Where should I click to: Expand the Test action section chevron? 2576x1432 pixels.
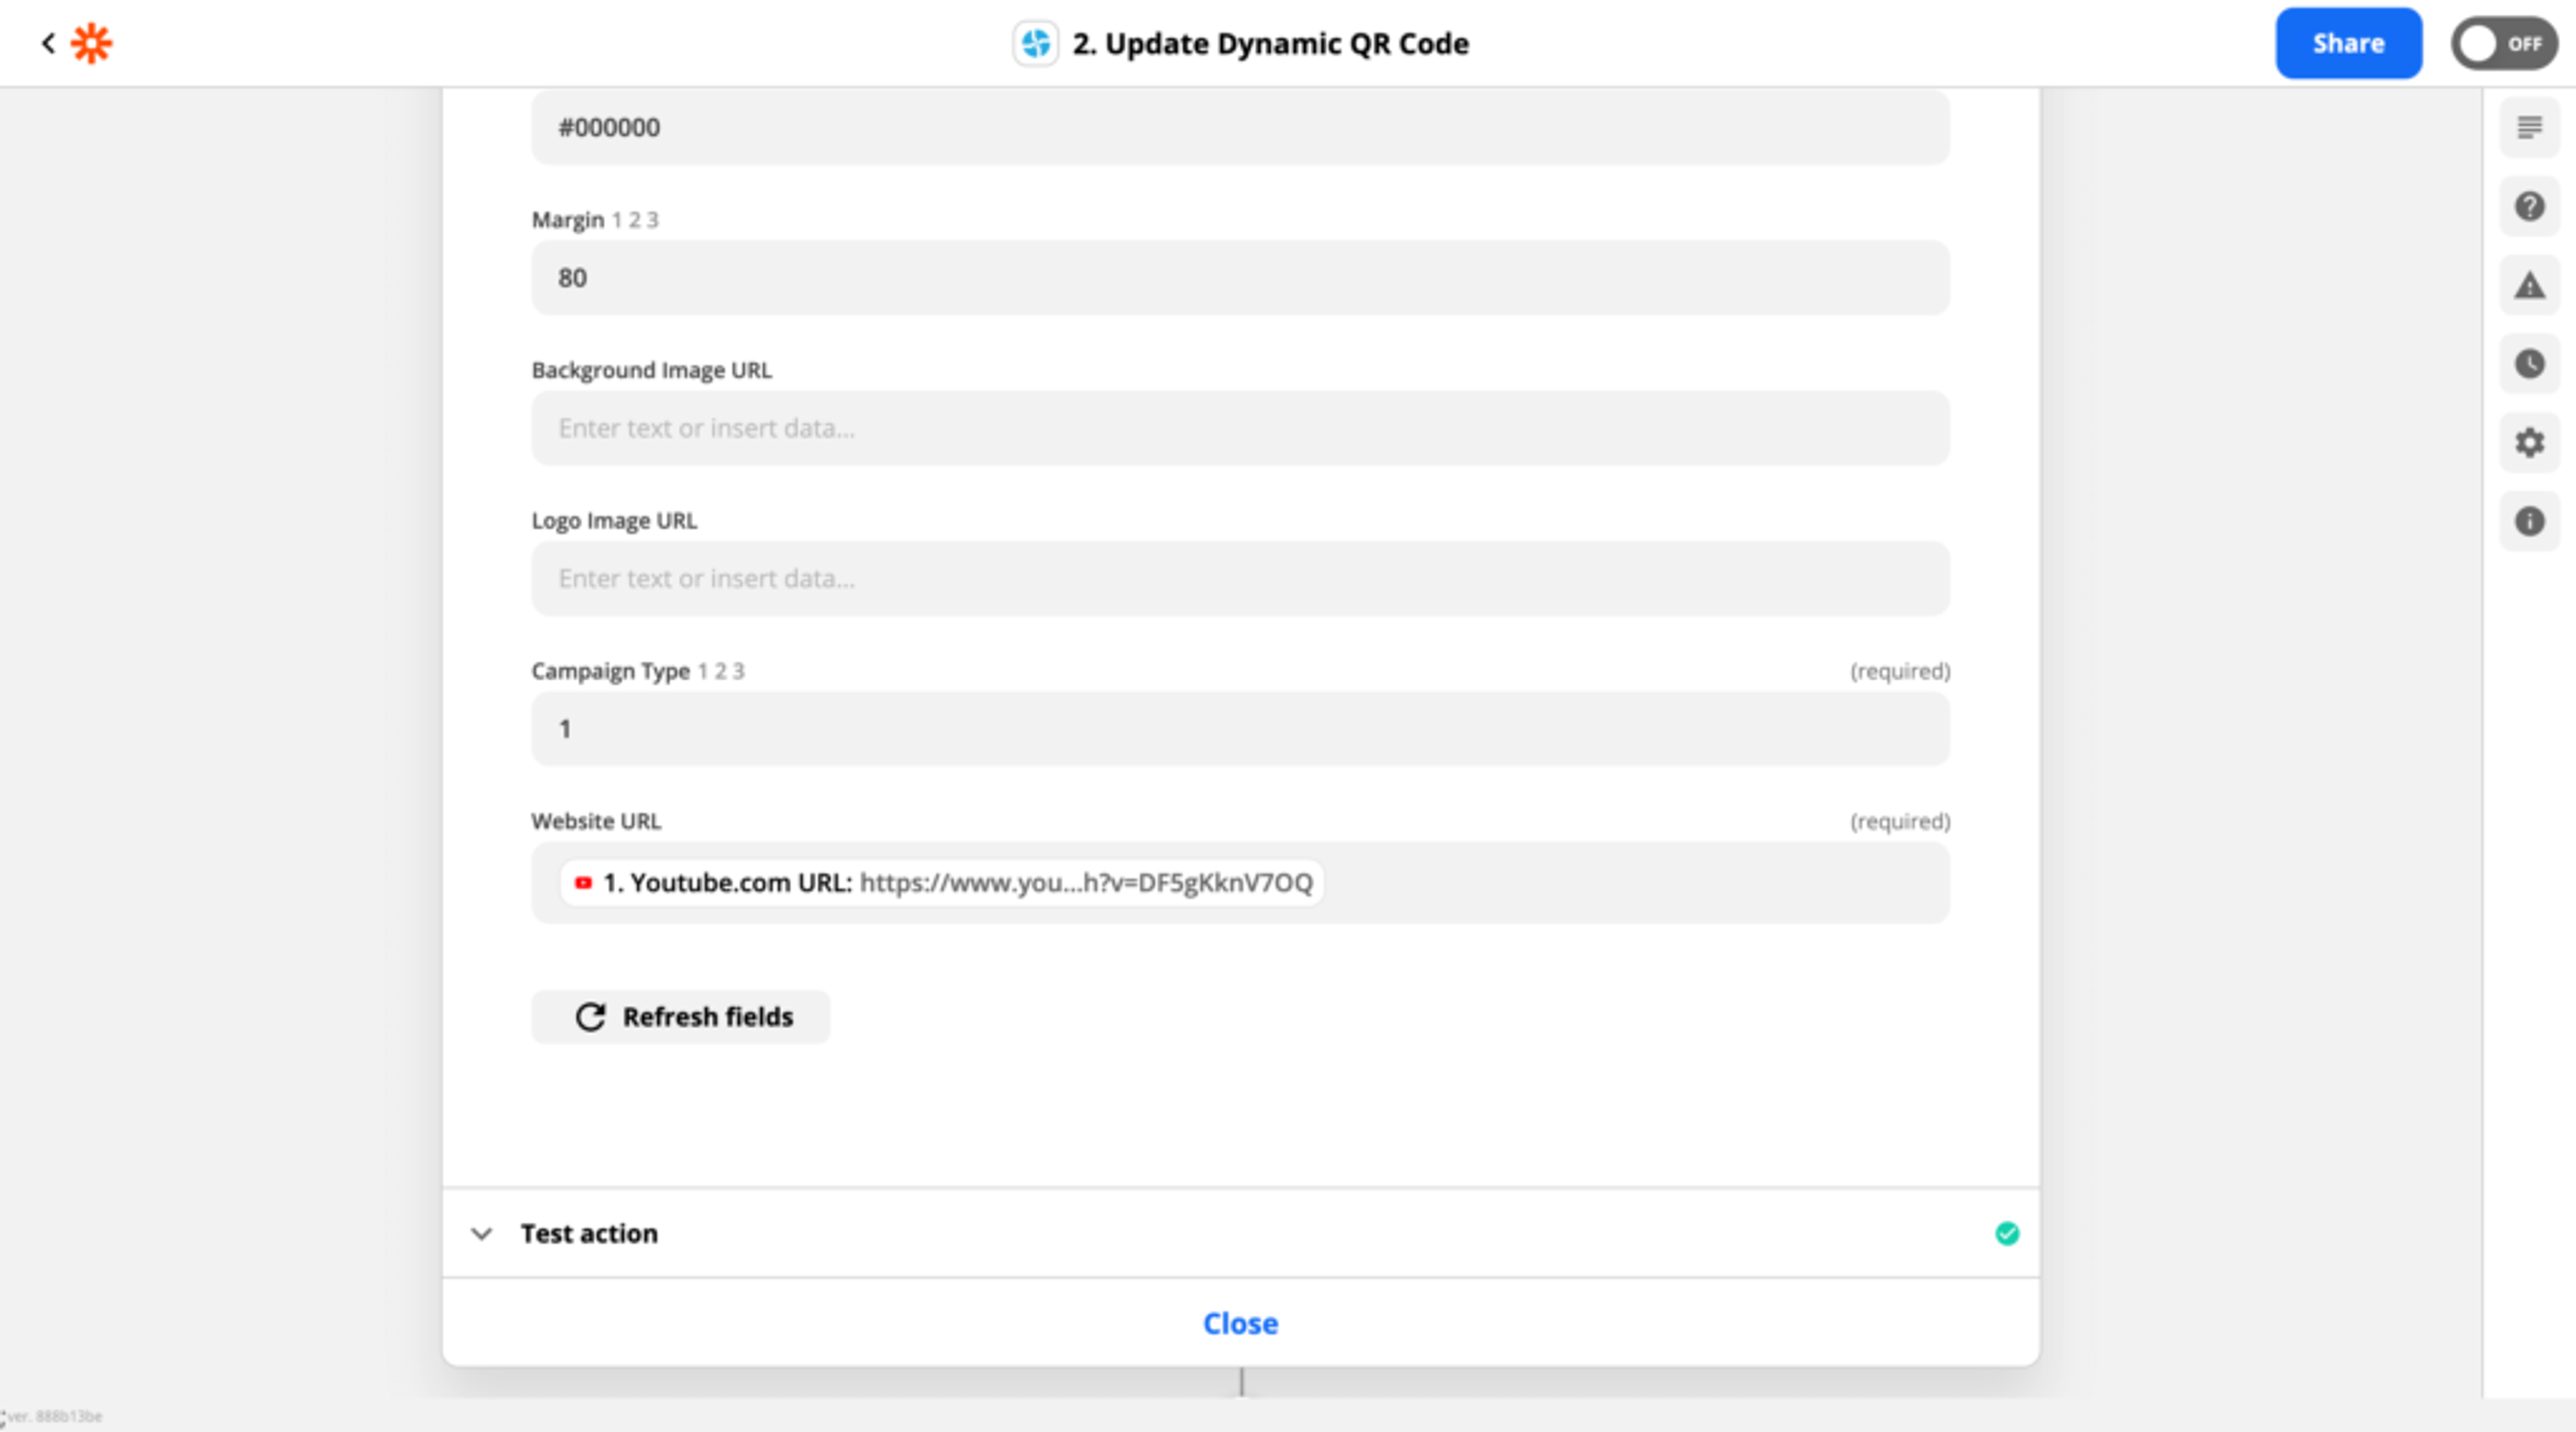click(x=481, y=1233)
